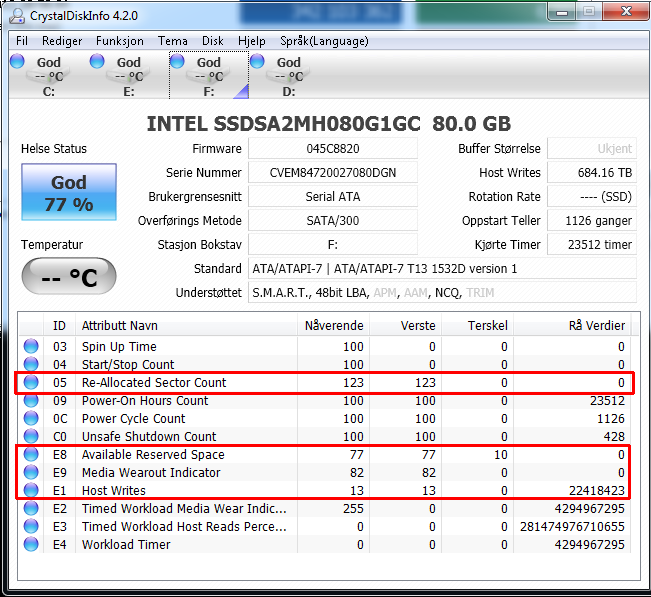
Task: Click the CrystalDiskInfo title bar app icon
Action: (x=17, y=16)
